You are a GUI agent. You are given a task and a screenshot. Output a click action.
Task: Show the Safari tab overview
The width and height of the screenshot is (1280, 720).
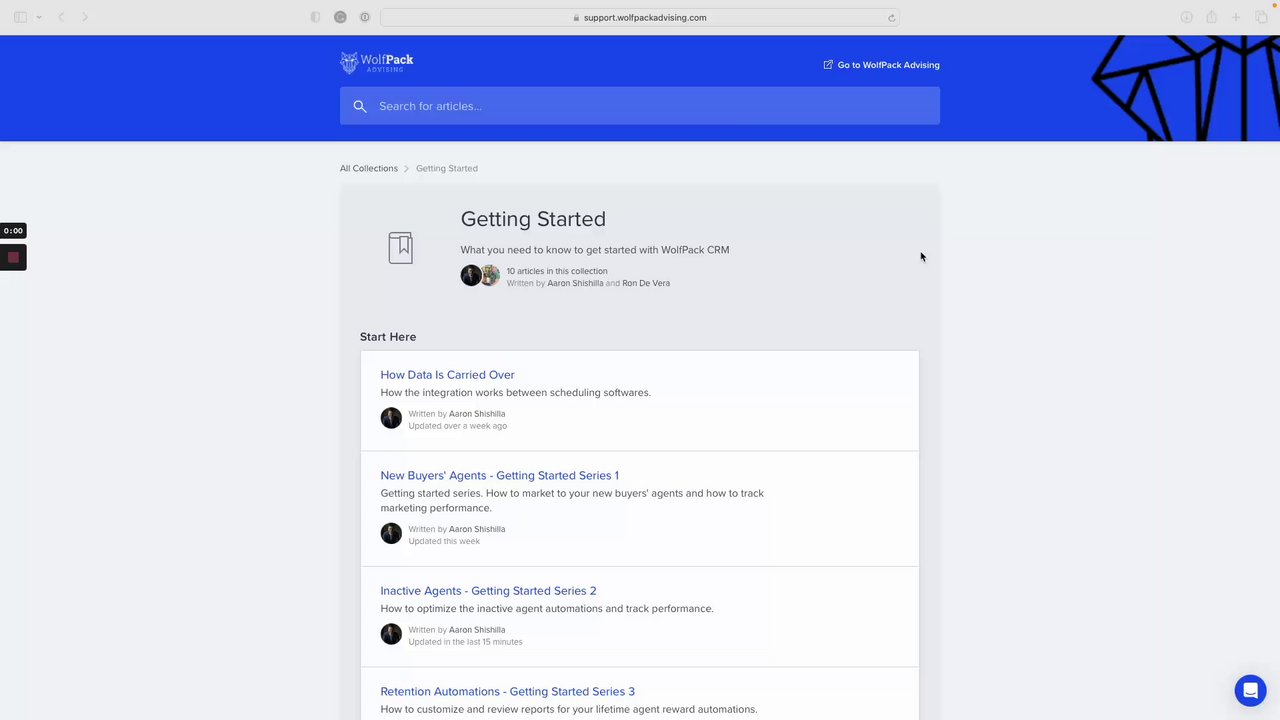(1261, 17)
